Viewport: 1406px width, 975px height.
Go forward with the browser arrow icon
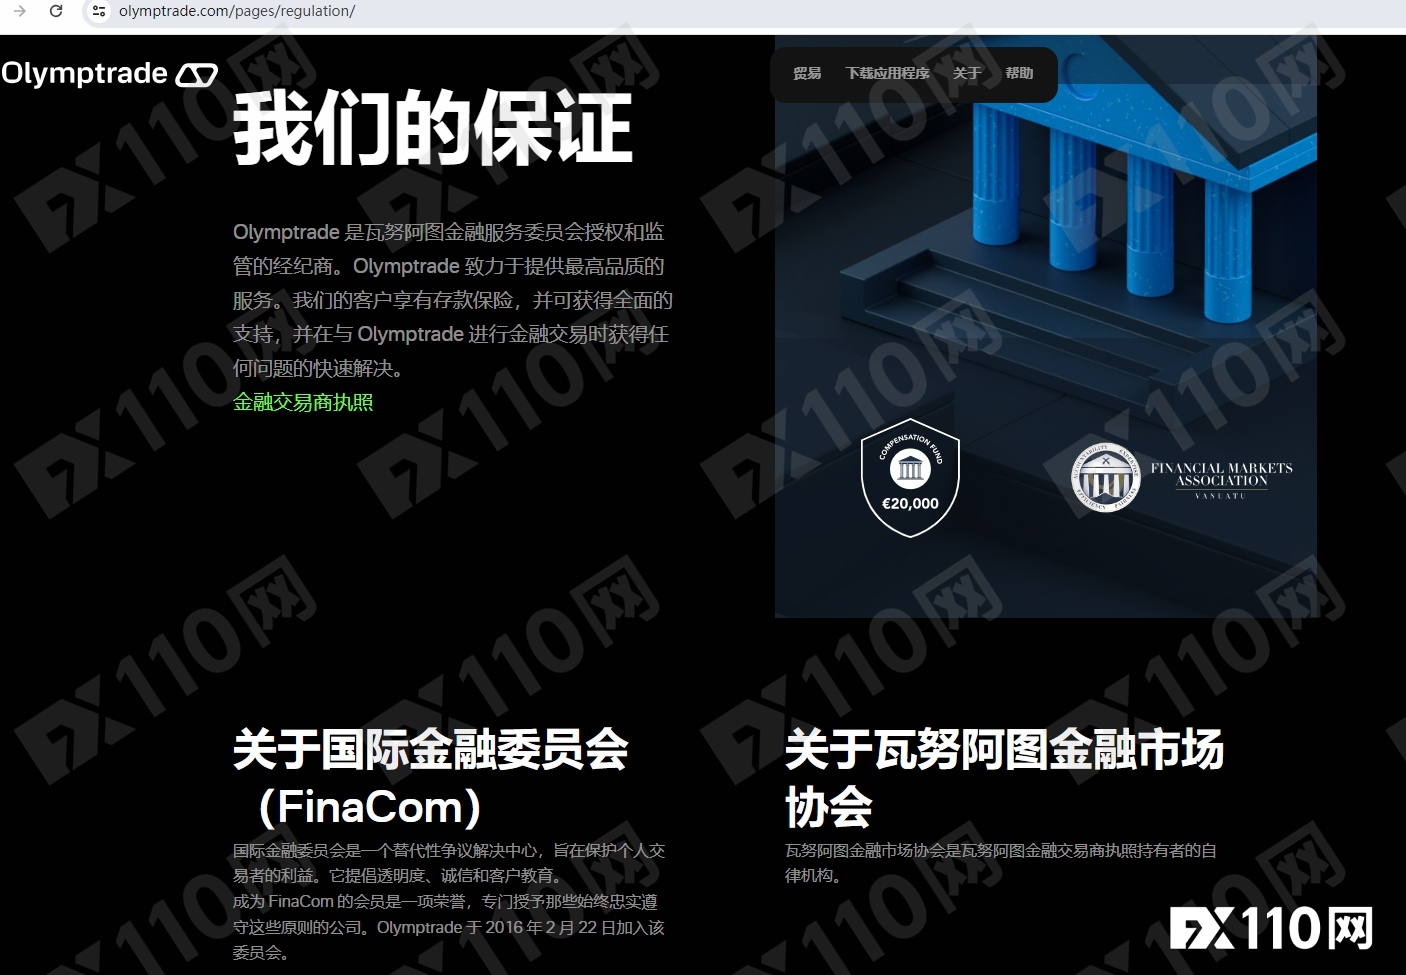pyautogui.click(x=20, y=11)
